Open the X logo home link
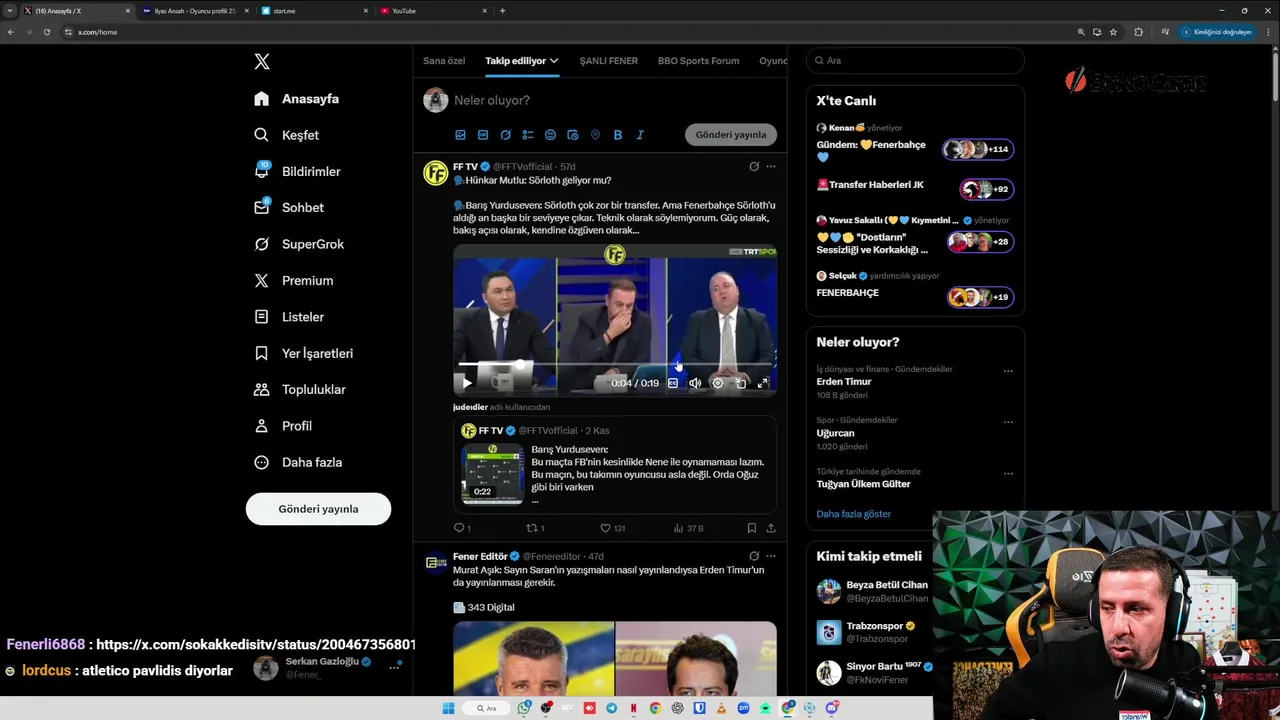Viewport: 1280px width, 720px height. 262,62
